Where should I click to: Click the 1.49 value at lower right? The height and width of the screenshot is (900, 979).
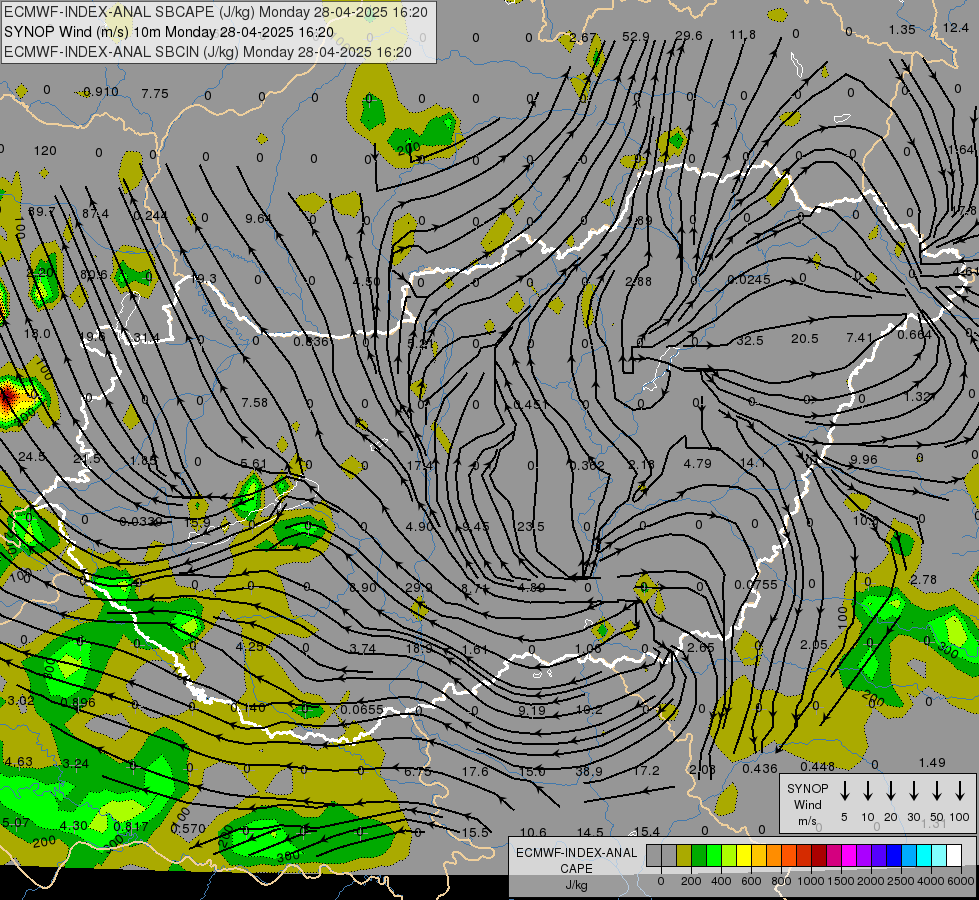[932, 763]
